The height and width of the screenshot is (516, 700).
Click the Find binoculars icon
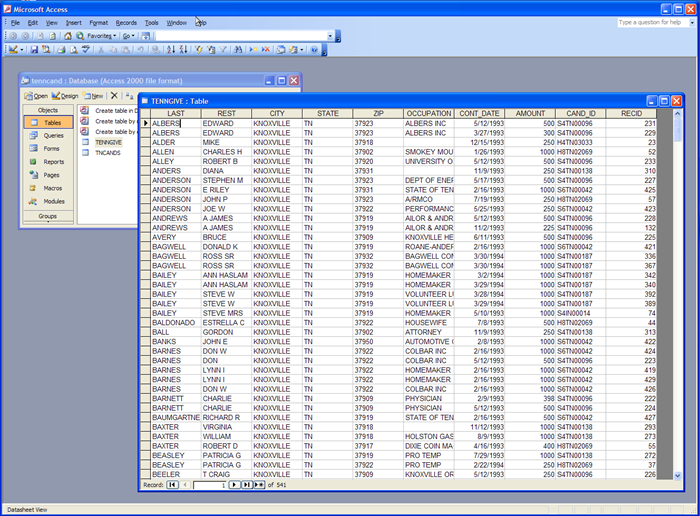point(238,50)
